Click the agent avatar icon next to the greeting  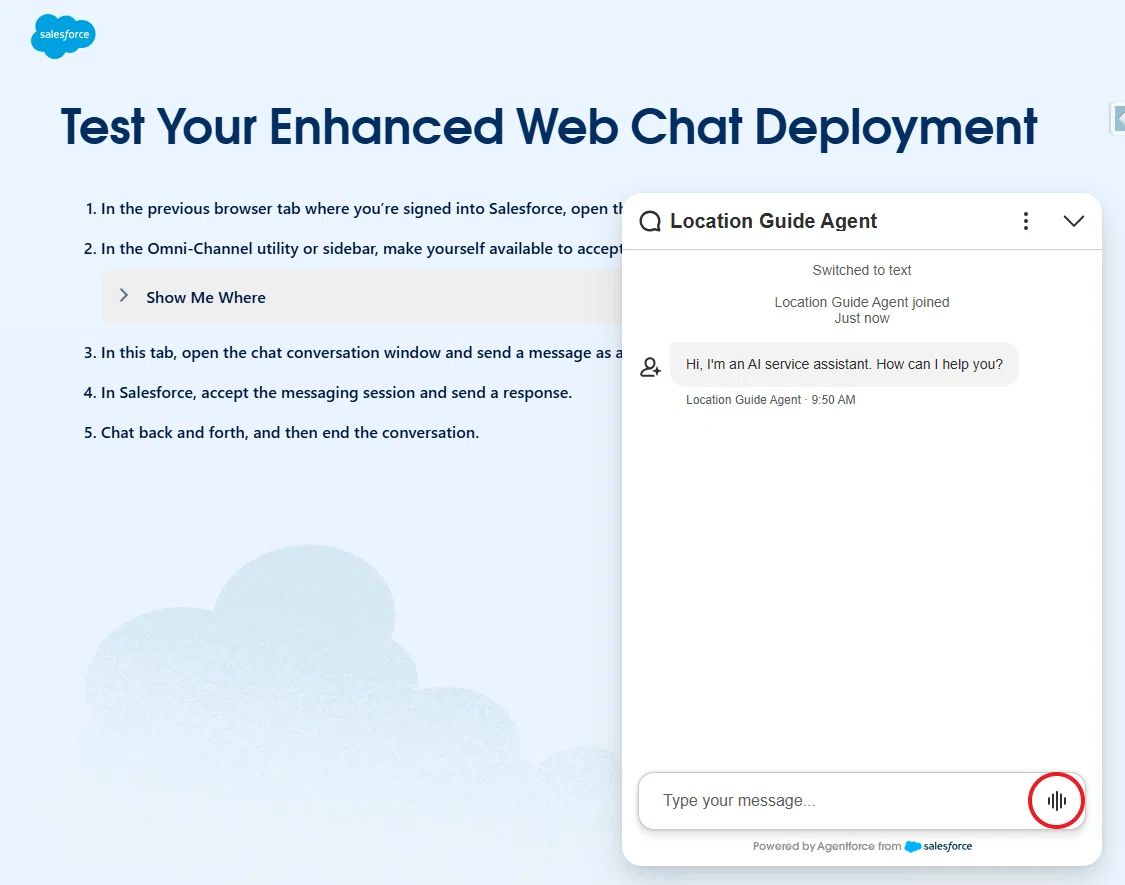[x=650, y=367]
